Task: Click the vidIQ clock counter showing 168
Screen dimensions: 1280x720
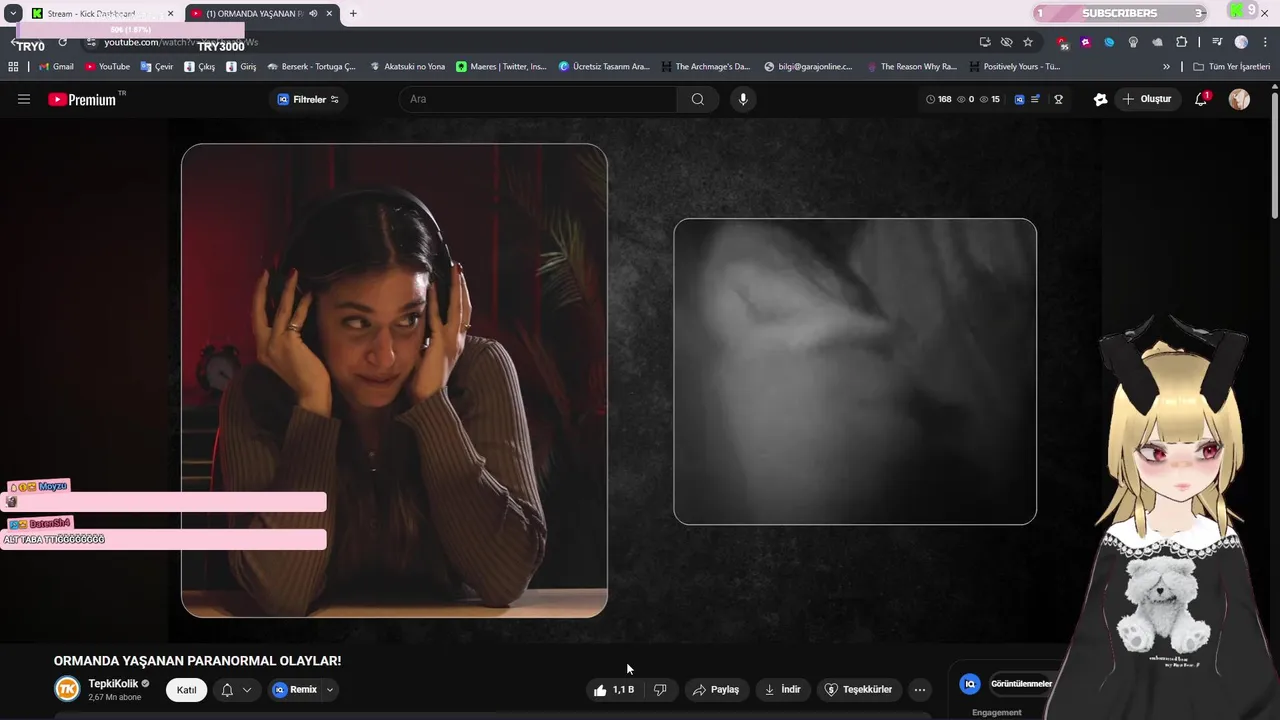Action: (938, 99)
